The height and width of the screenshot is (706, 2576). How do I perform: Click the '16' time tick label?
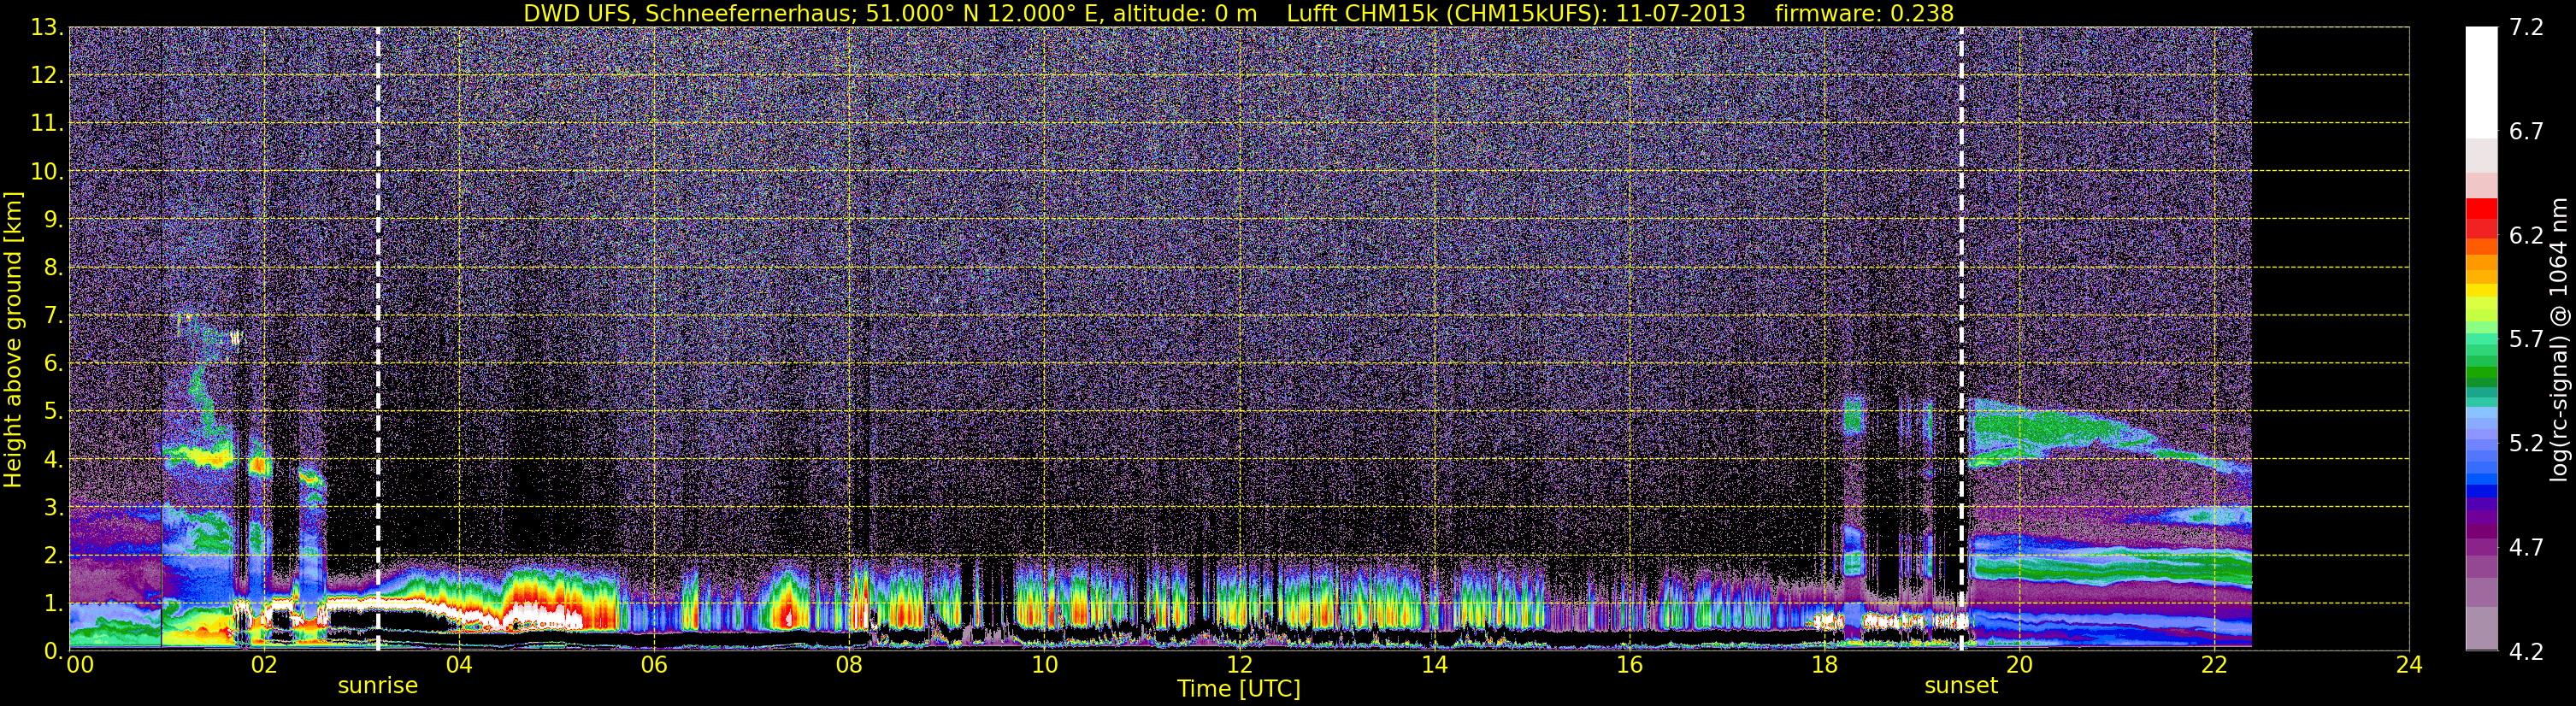coord(1629,665)
